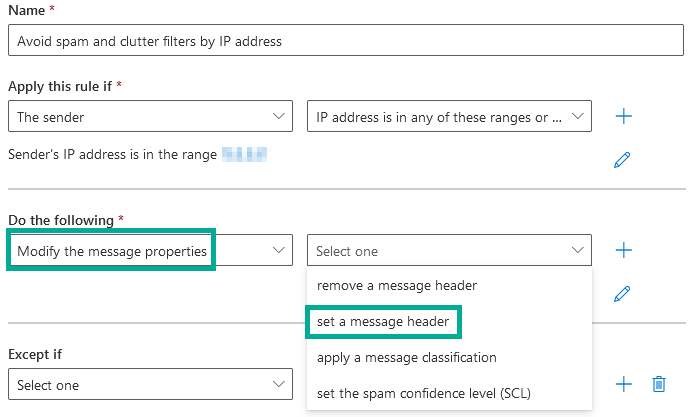Screen dimensions: 688x417
Task: Click the pencil icon in Do the following
Action: click(622, 293)
